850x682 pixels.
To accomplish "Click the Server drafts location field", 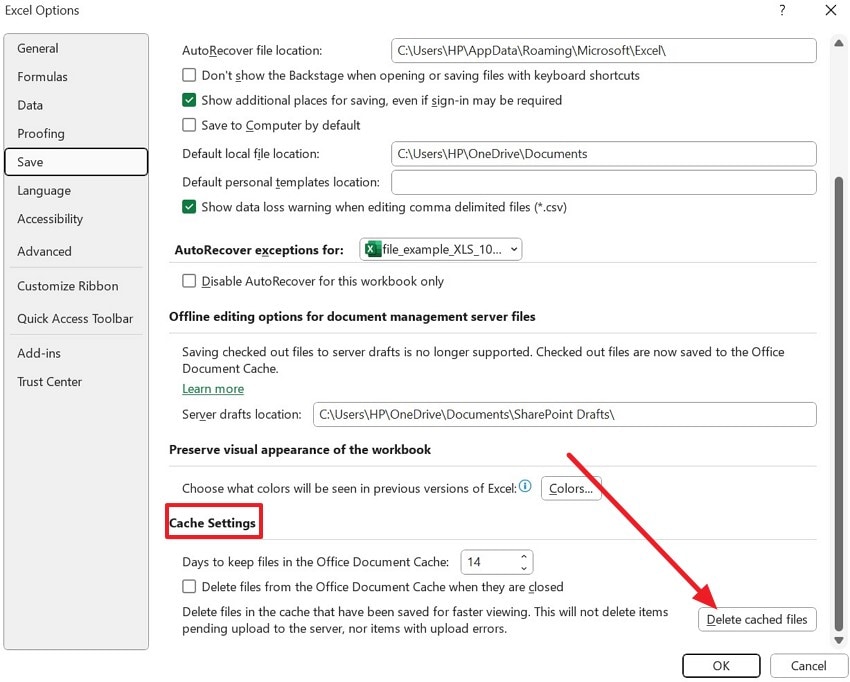I will 564,414.
